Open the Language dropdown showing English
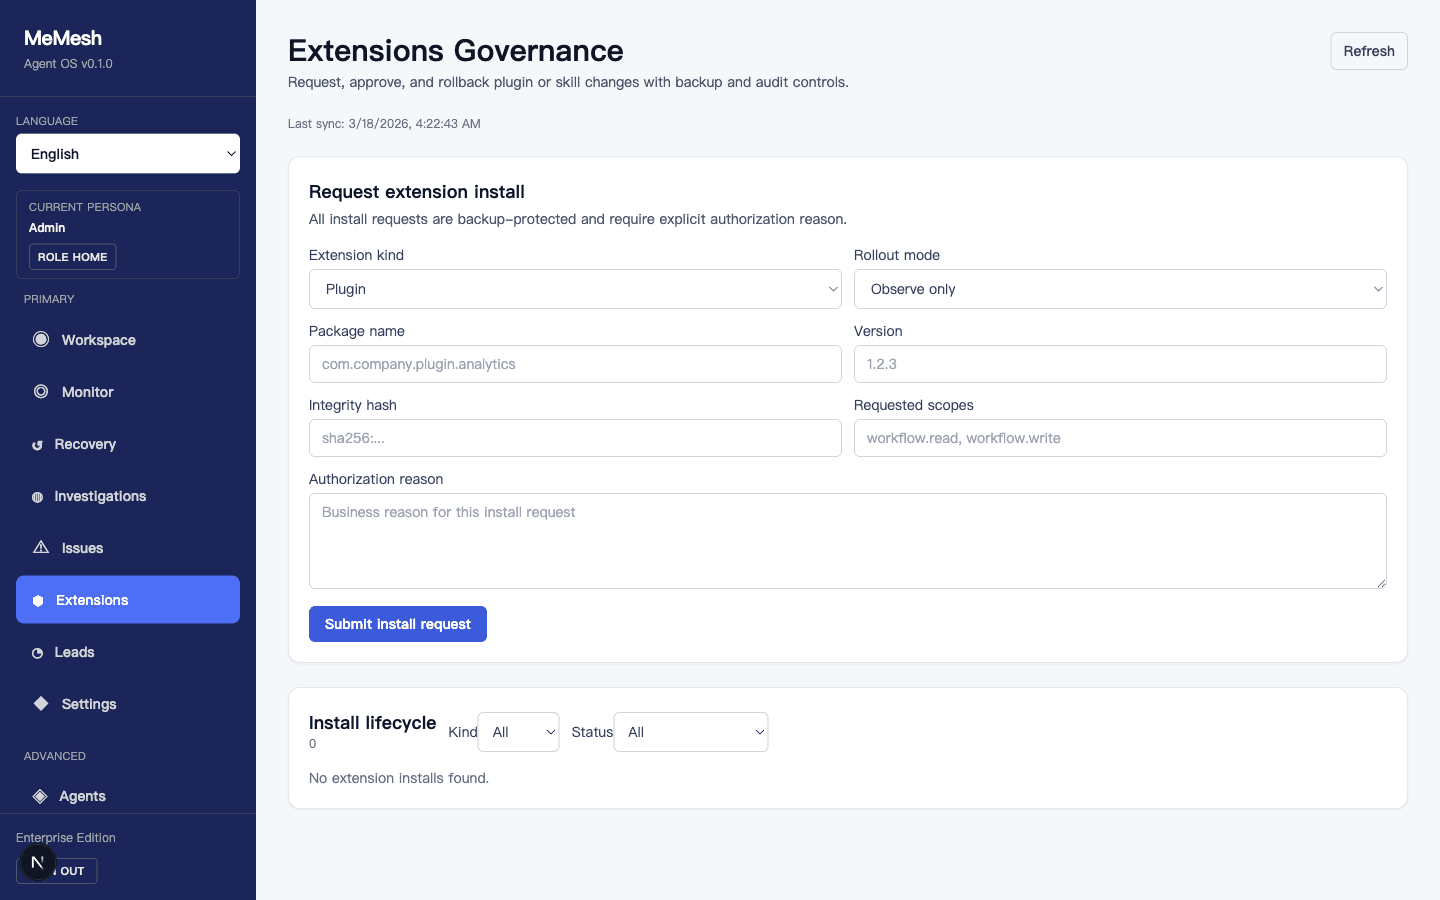Viewport: 1440px width, 900px height. (127, 153)
